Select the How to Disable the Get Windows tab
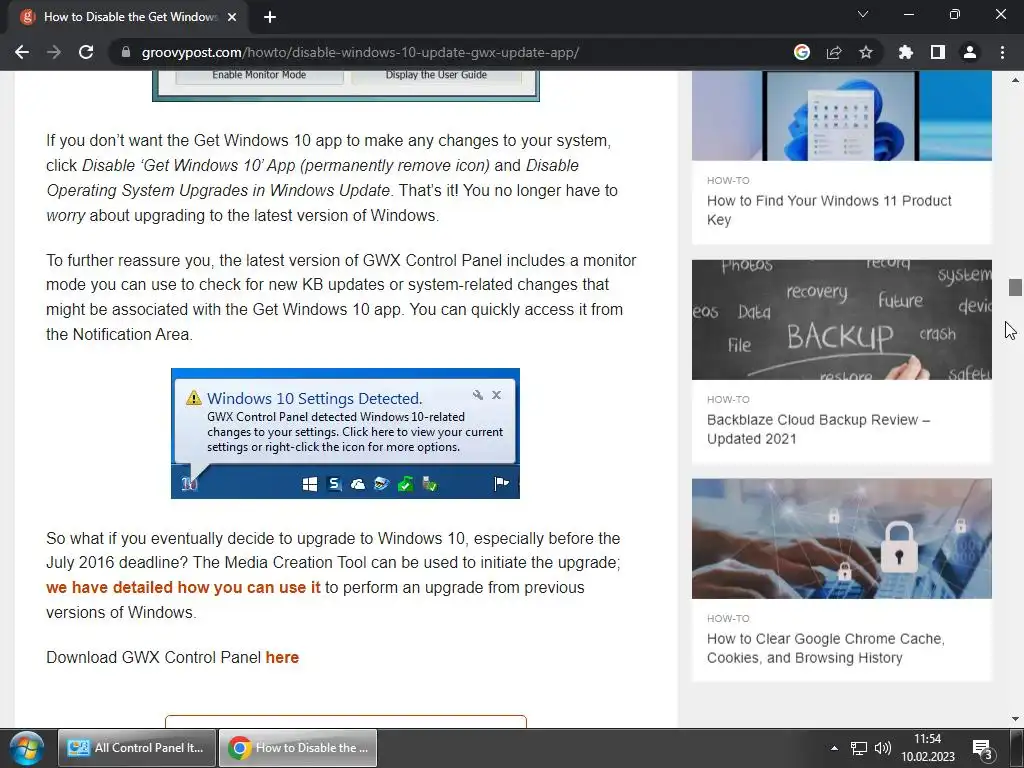This screenshot has width=1024, height=768. tap(128, 17)
